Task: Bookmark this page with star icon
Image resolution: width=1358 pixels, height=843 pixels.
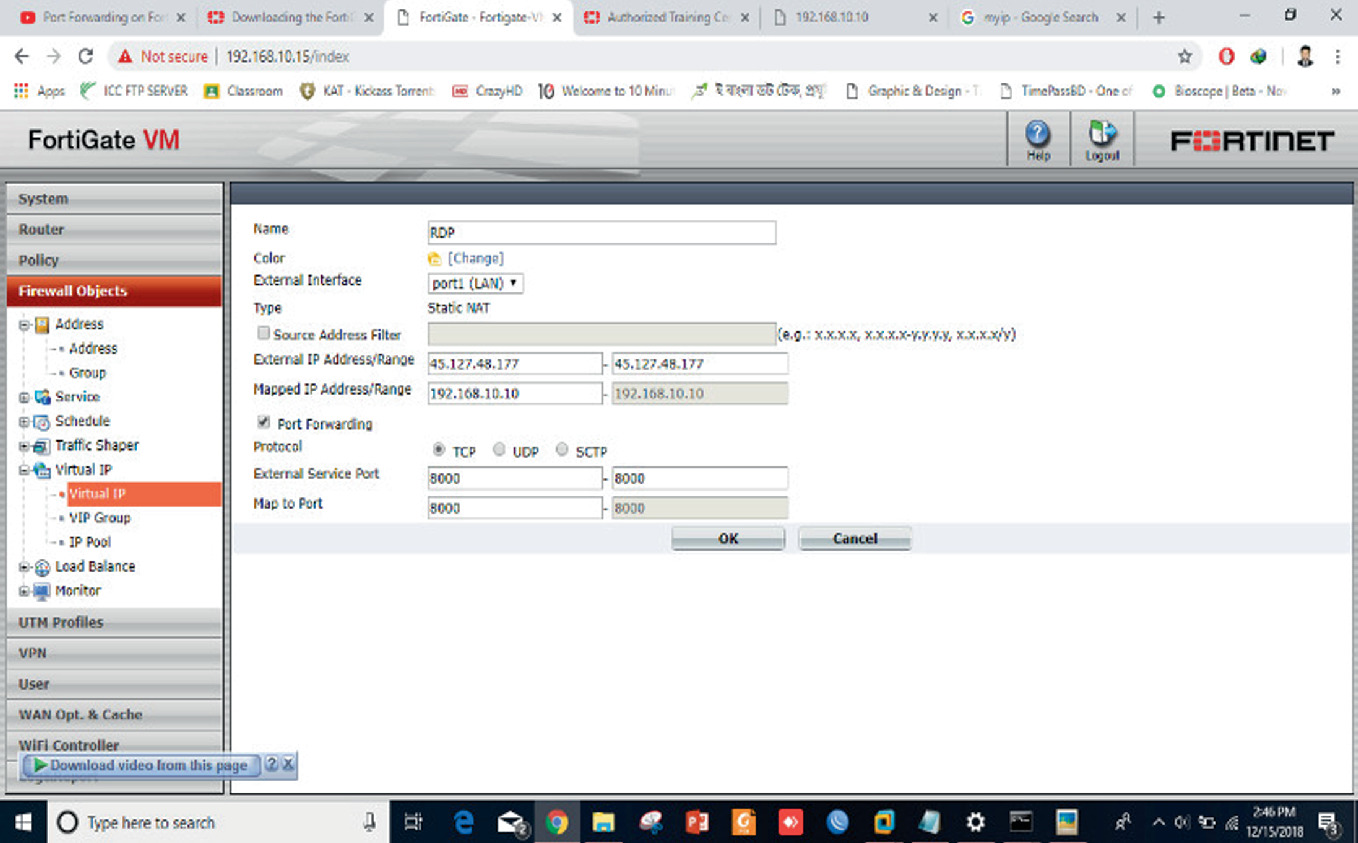Action: pyautogui.click(x=1185, y=57)
